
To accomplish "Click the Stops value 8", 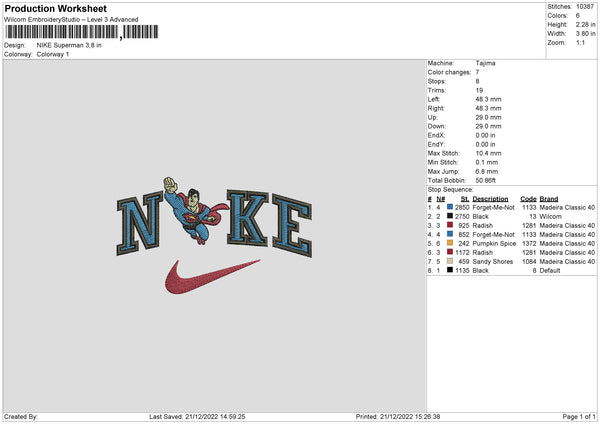I will tap(477, 81).
